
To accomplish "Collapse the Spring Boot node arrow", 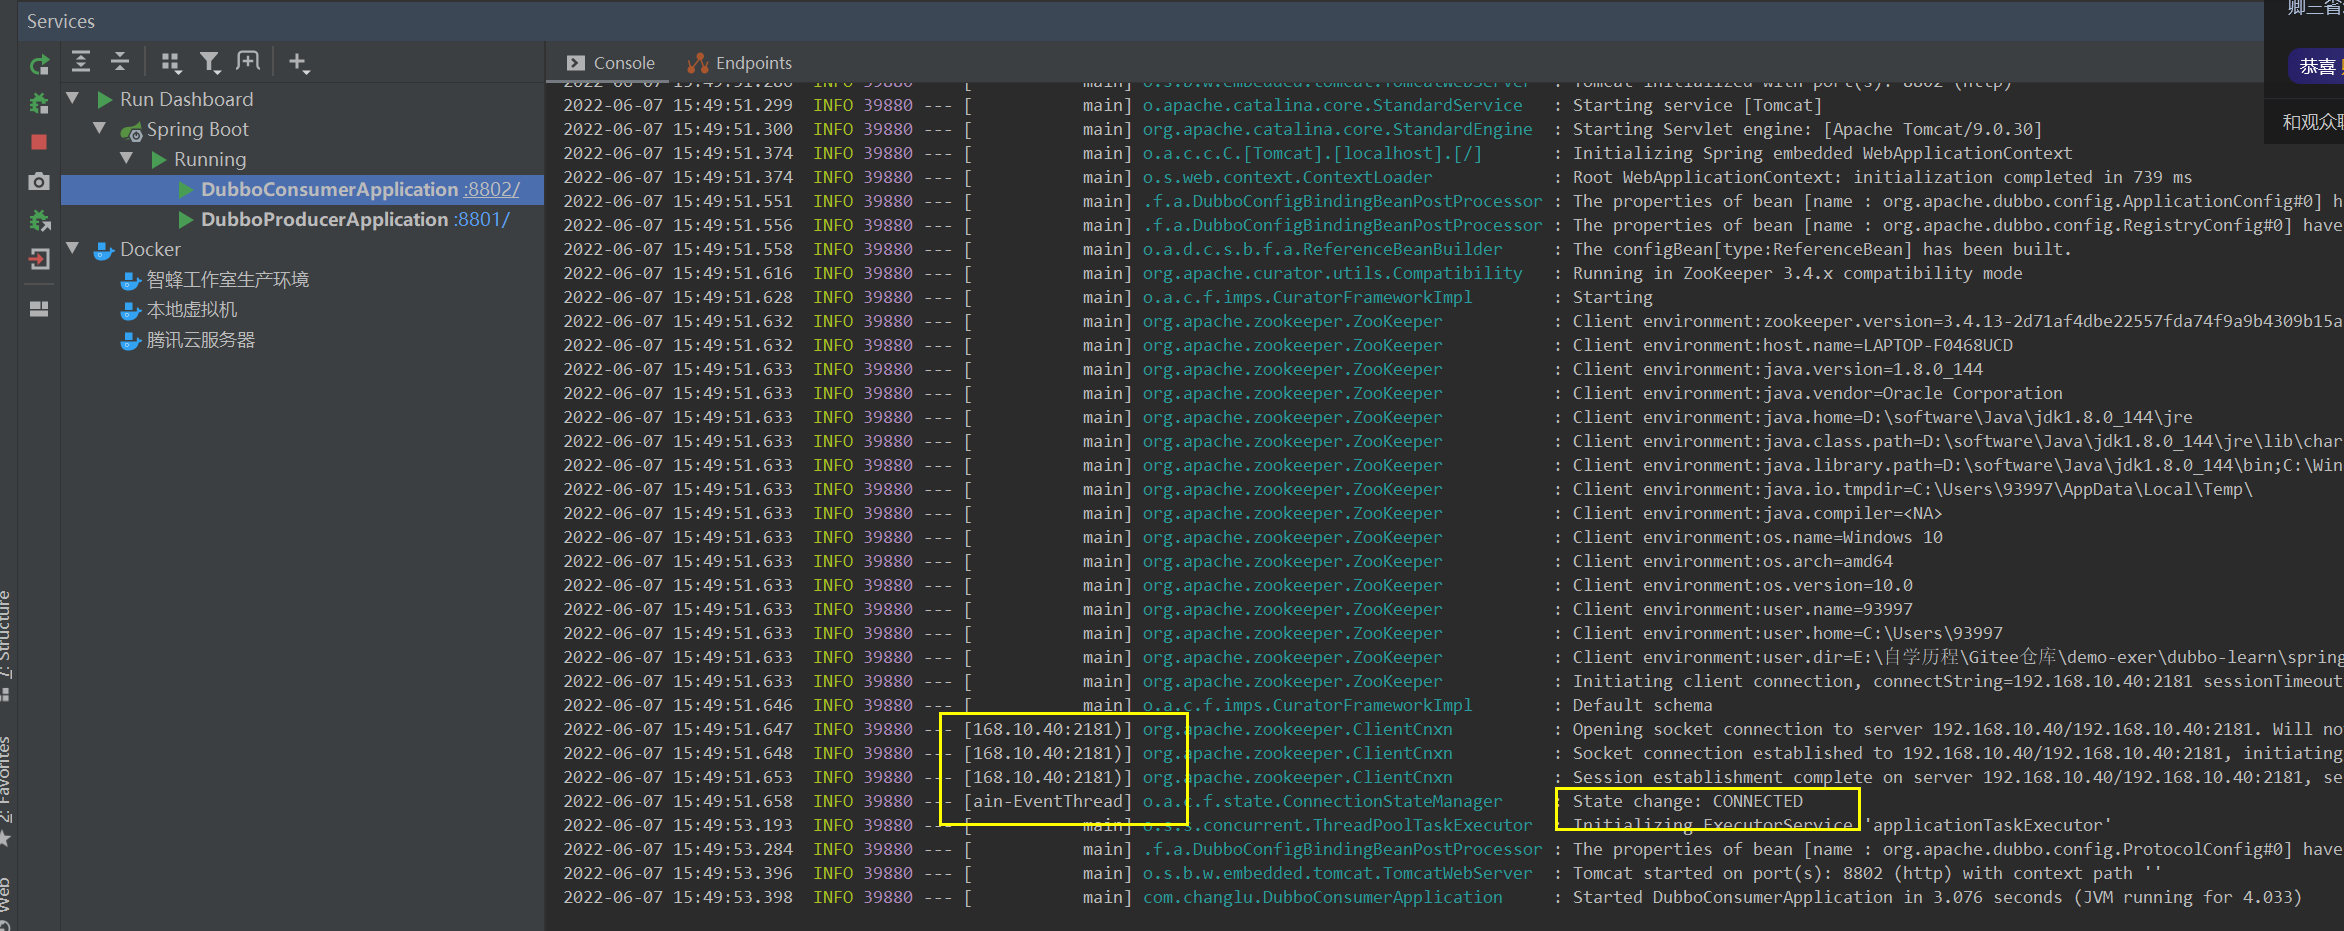I will click(x=99, y=129).
